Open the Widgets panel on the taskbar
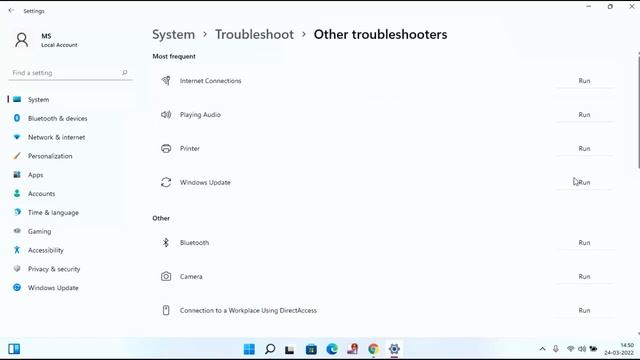This screenshot has width=640, height=360. [14, 349]
